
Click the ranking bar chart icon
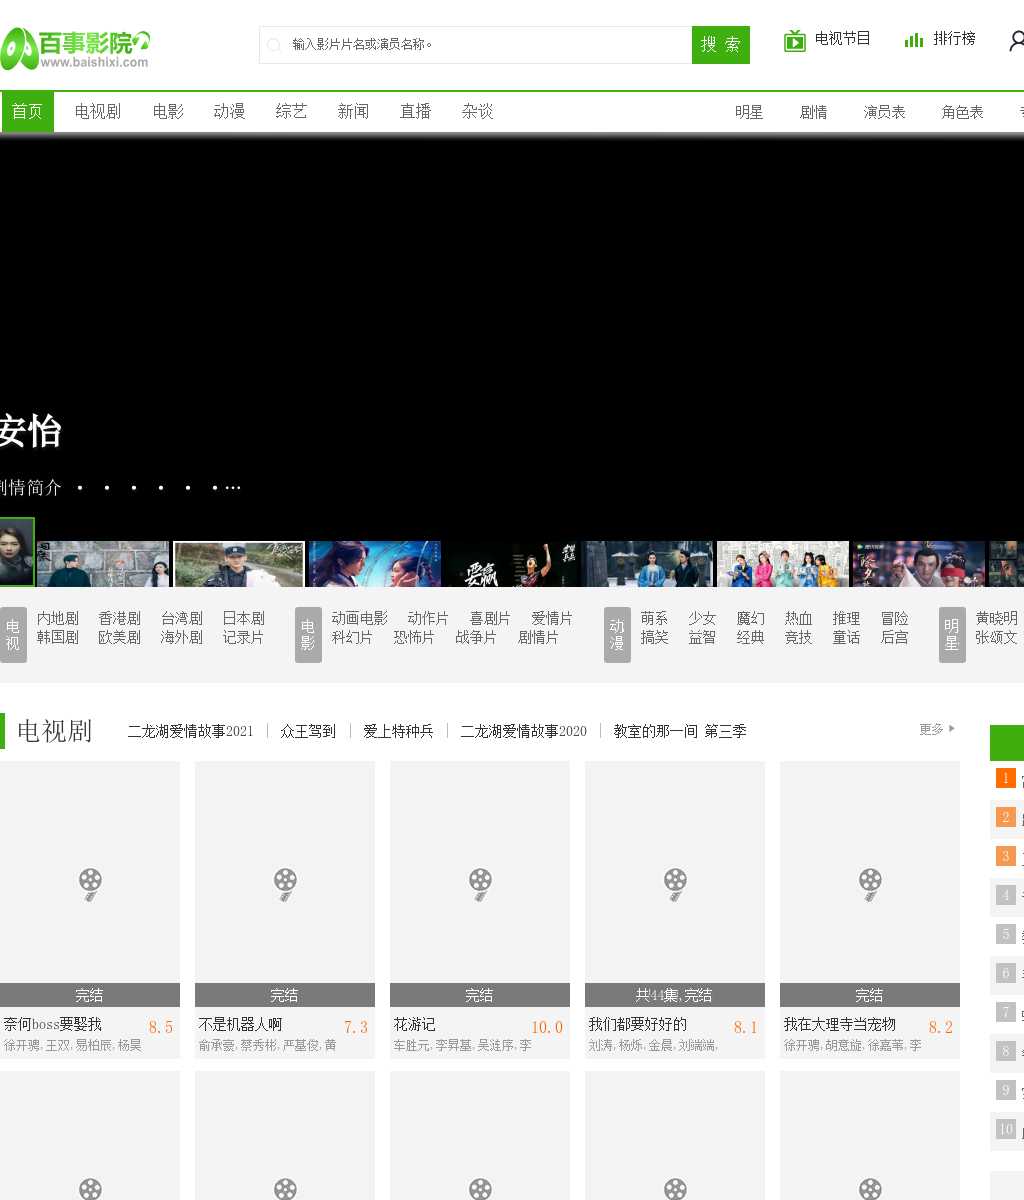913,40
